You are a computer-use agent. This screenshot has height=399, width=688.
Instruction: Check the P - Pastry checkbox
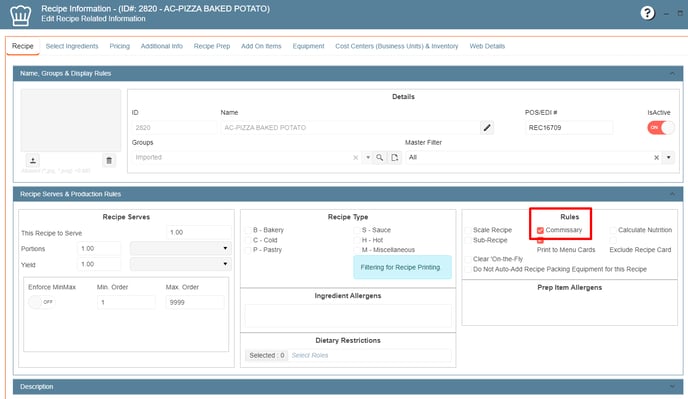coord(248,250)
